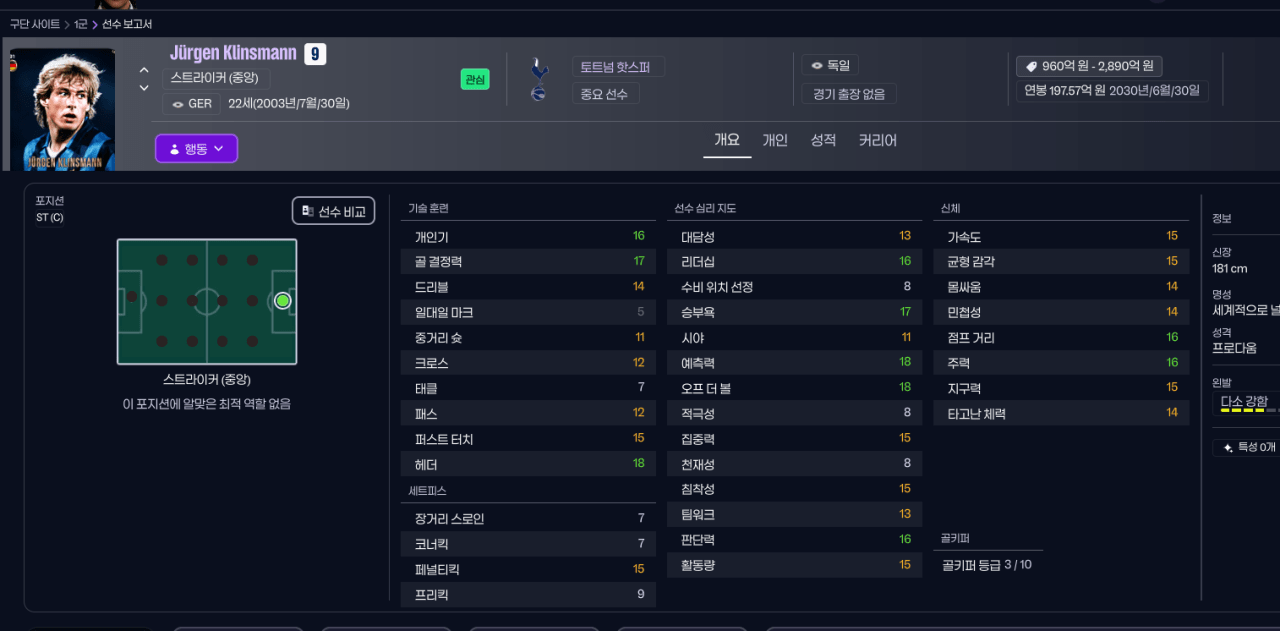Click the 특성 0개 traits button
Image resolution: width=1280 pixels, height=631 pixels.
point(1248,448)
